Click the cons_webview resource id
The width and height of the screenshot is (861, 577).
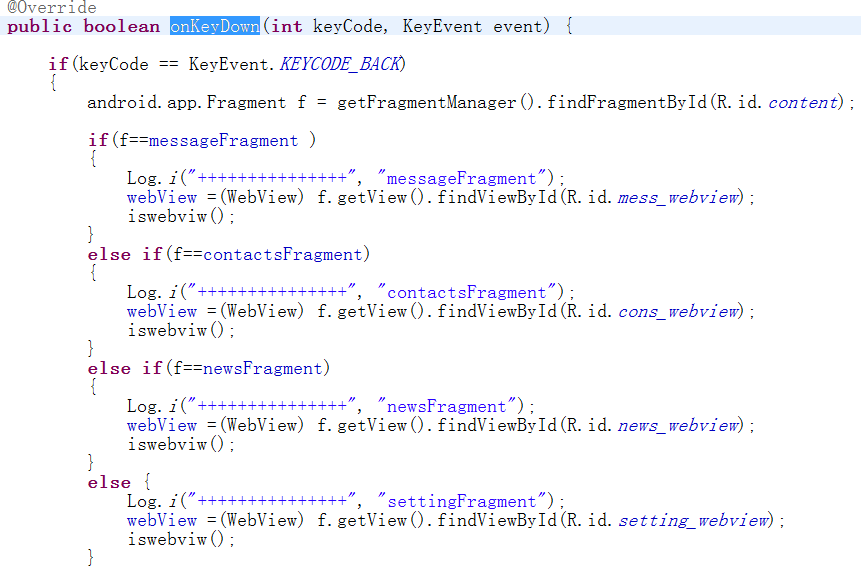(x=679, y=312)
